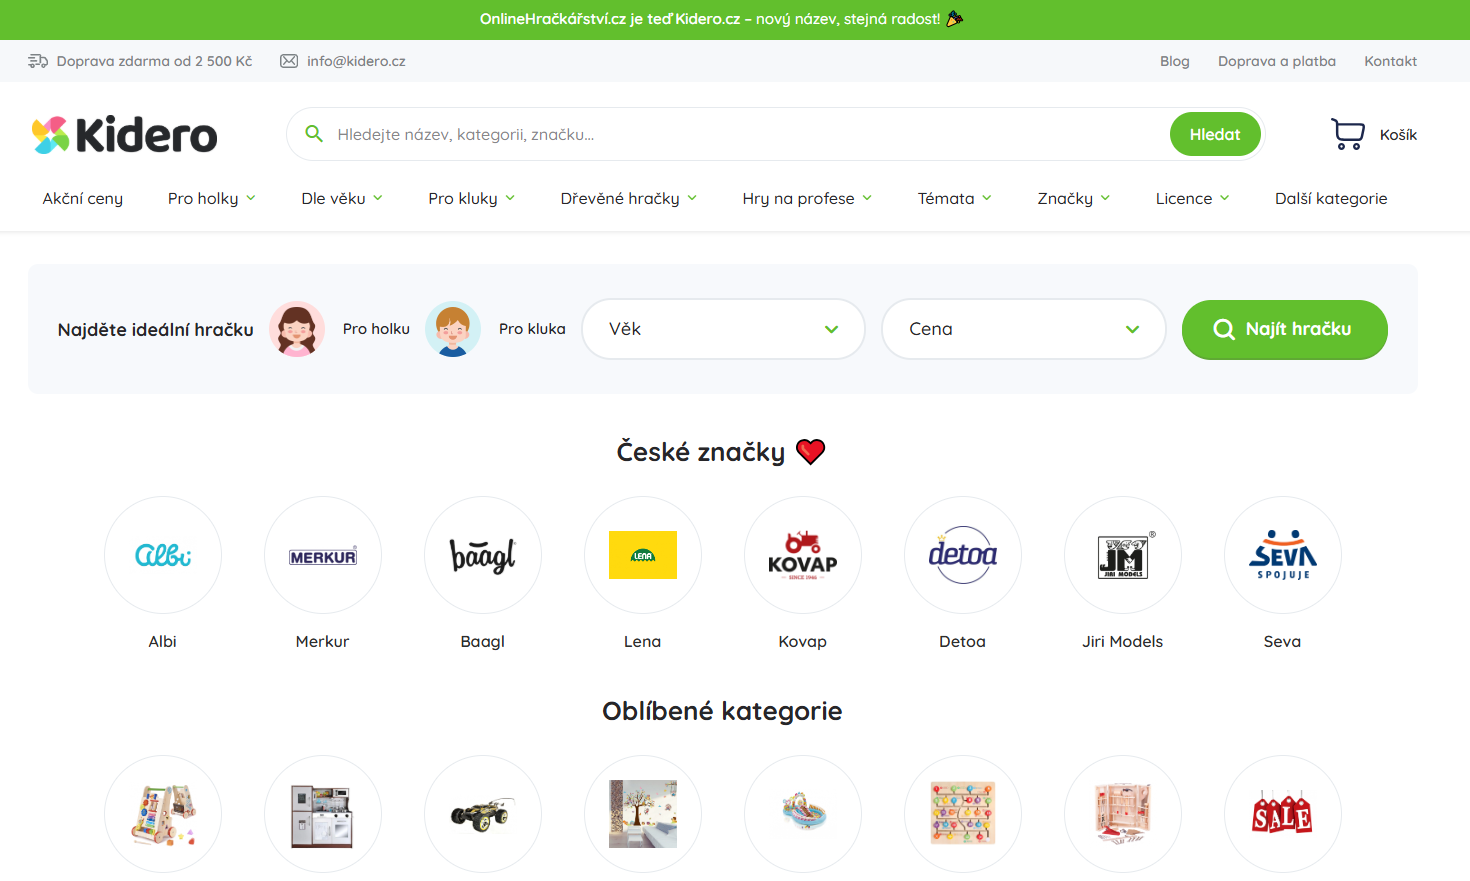
Task: Open the Cena price dropdown
Action: click(1023, 329)
